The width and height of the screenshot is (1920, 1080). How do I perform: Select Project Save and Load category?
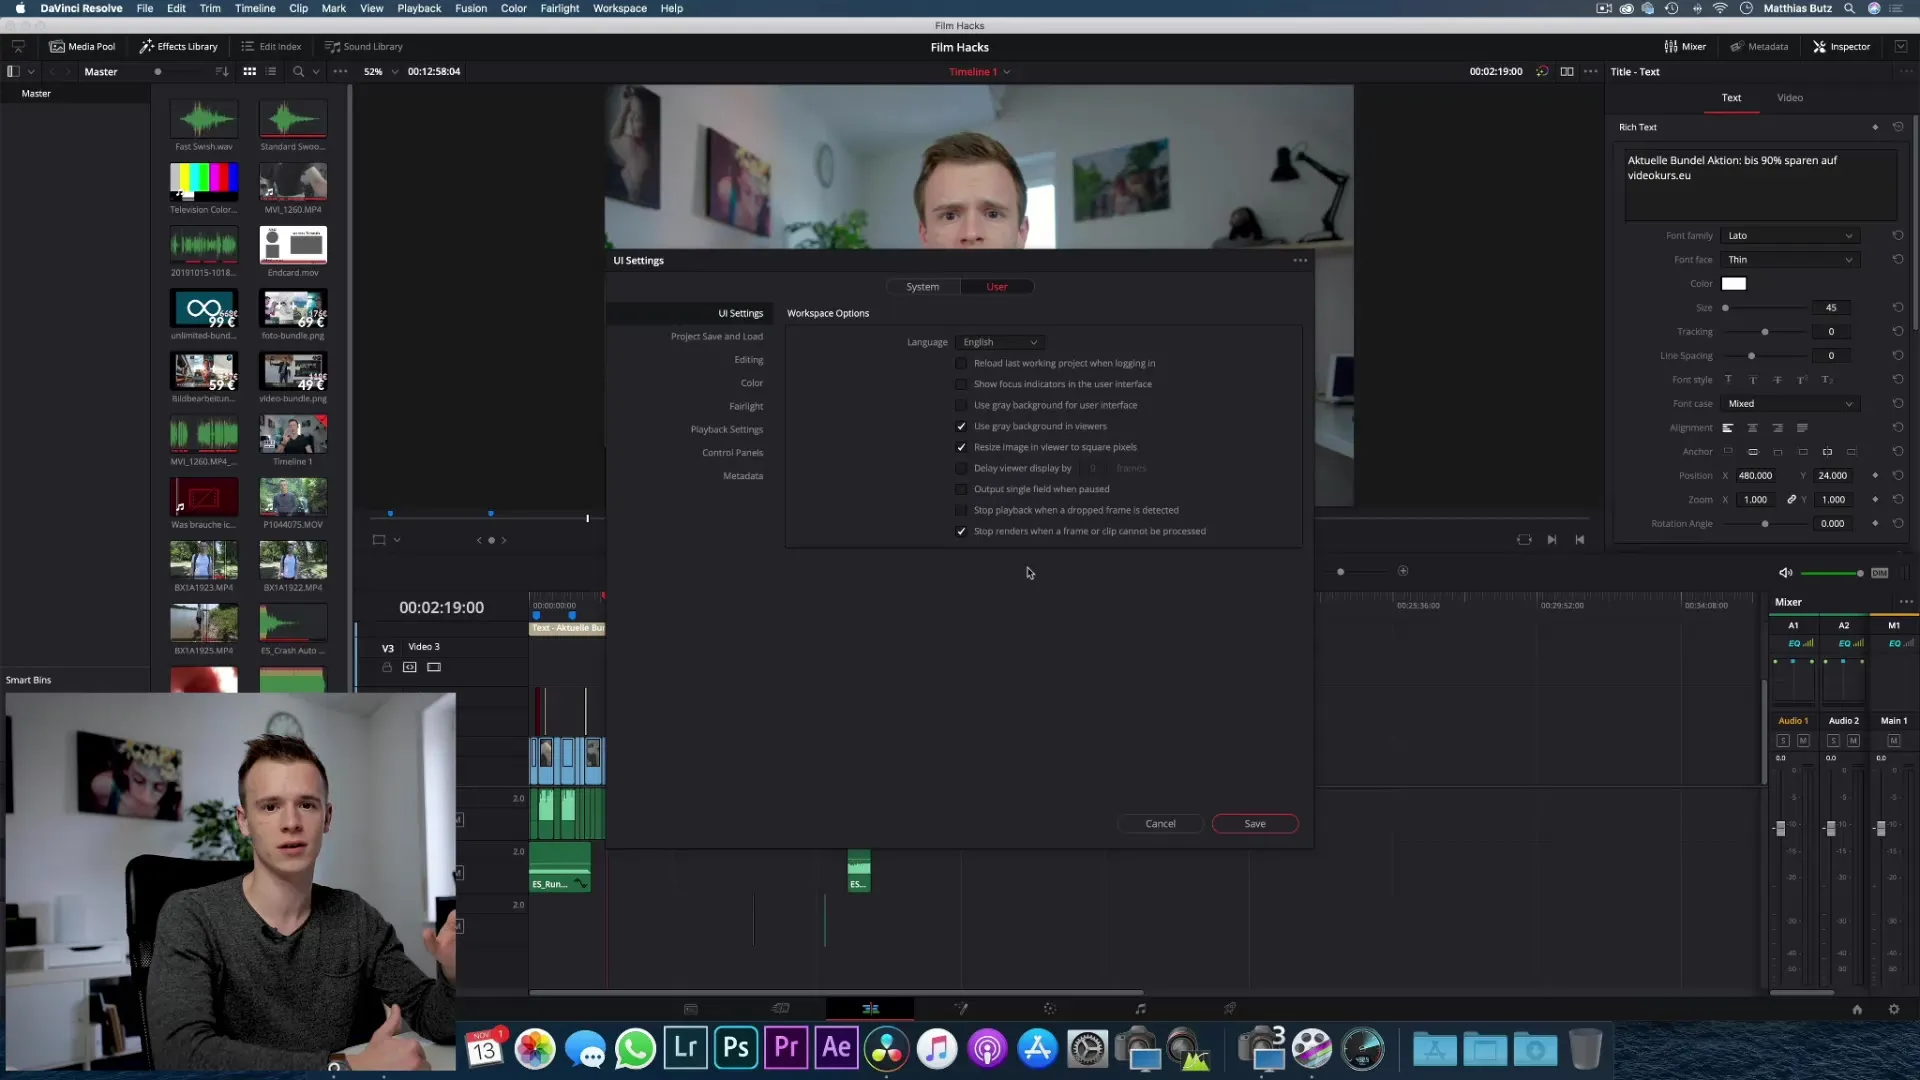point(717,336)
